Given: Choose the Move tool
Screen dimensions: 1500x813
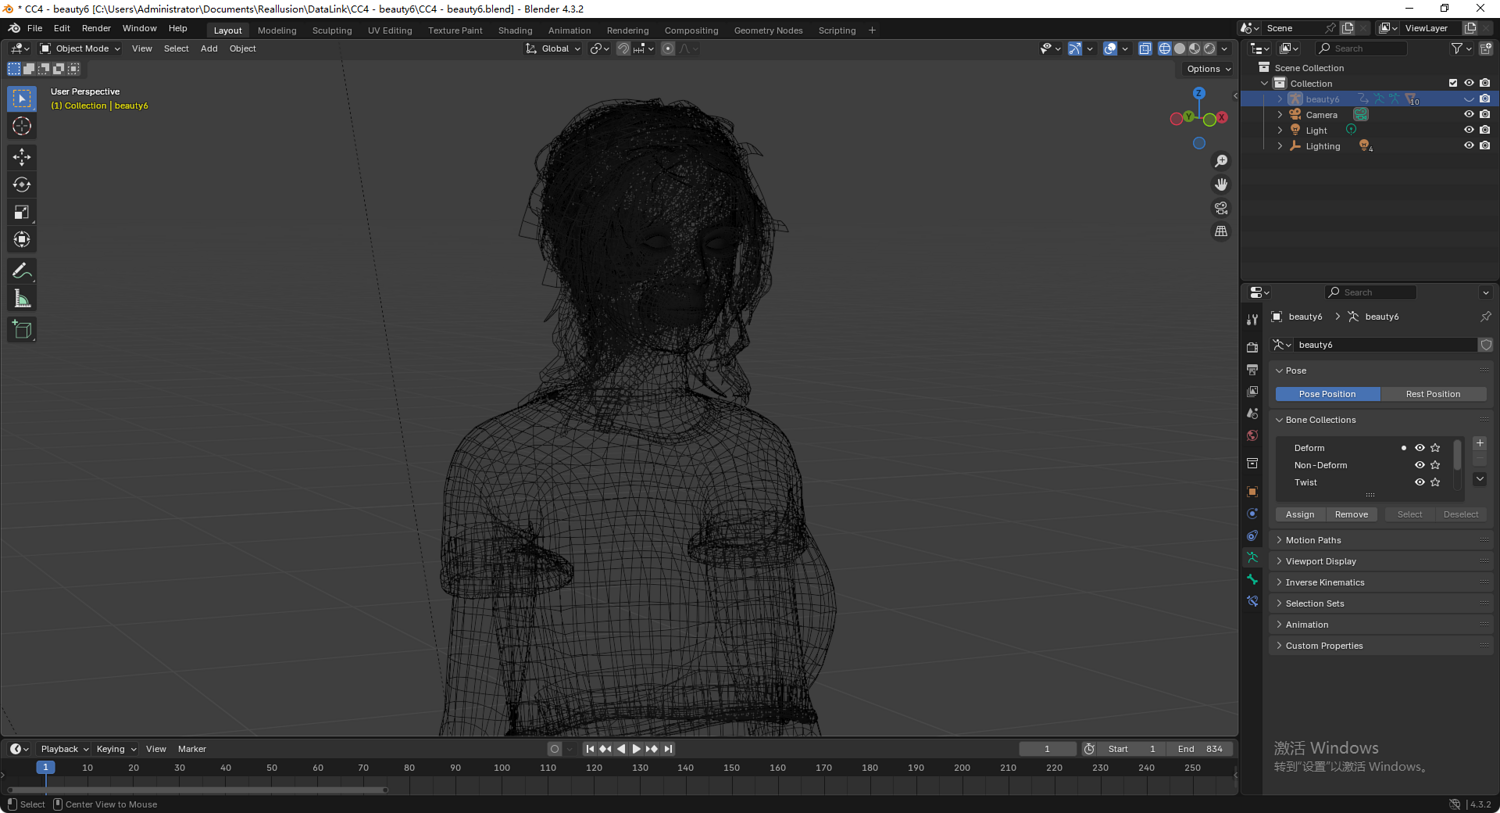Looking at the screenshot, I should coord(22,157).
